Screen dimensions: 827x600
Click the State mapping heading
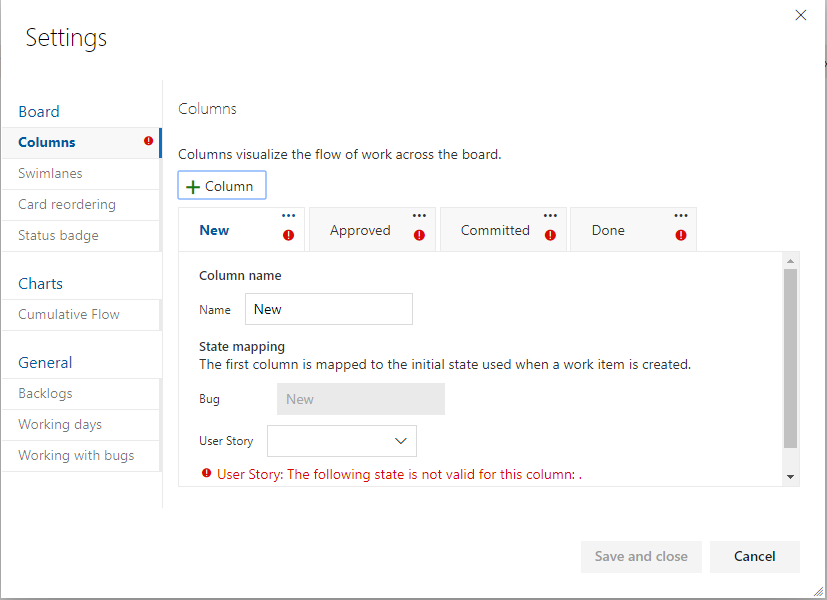point(242,346)
